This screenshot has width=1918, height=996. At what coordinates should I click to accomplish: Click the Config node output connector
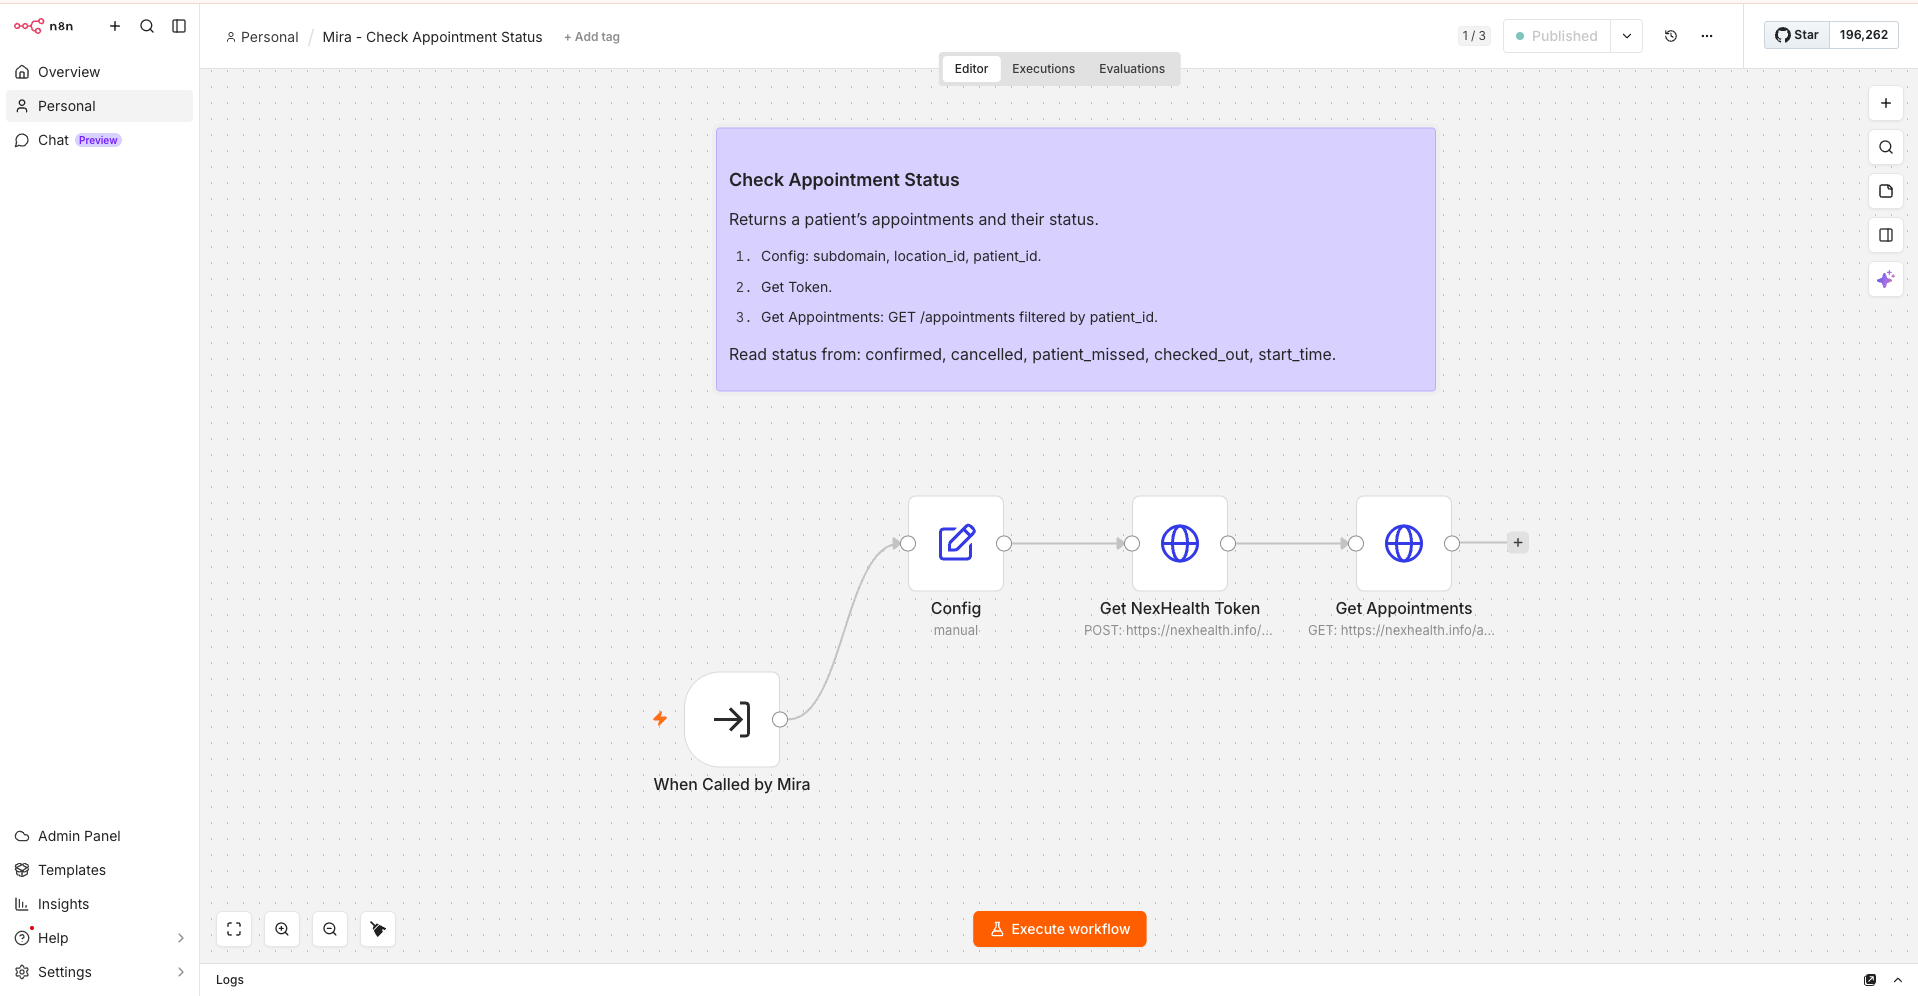point(1004,543)
